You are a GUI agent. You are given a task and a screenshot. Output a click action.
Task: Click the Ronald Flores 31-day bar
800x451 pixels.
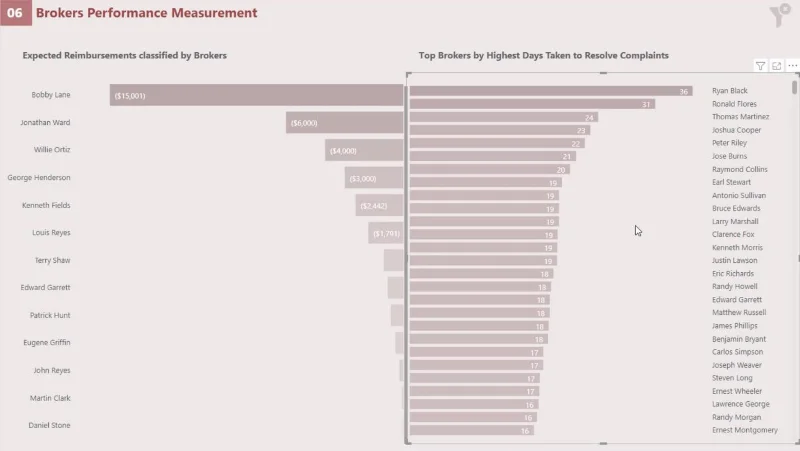pyautogui.click(x=532, y=104)
